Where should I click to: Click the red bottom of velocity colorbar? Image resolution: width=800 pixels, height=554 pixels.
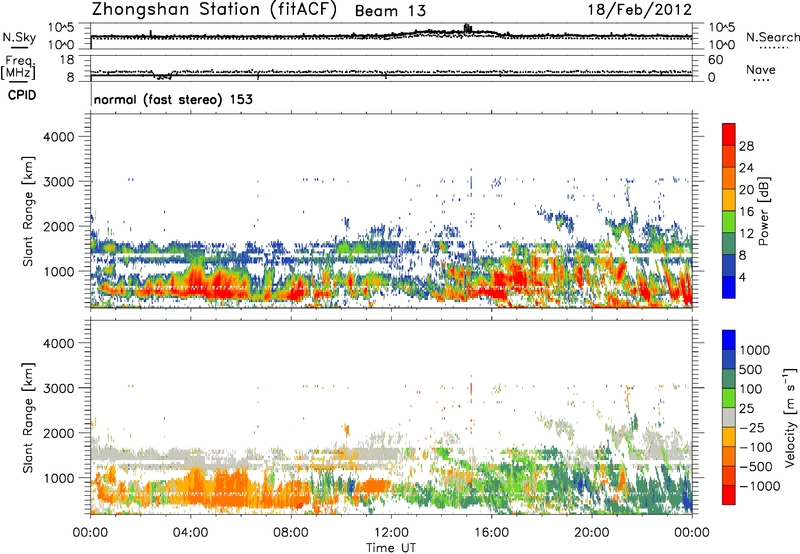[x=729, y=495]
